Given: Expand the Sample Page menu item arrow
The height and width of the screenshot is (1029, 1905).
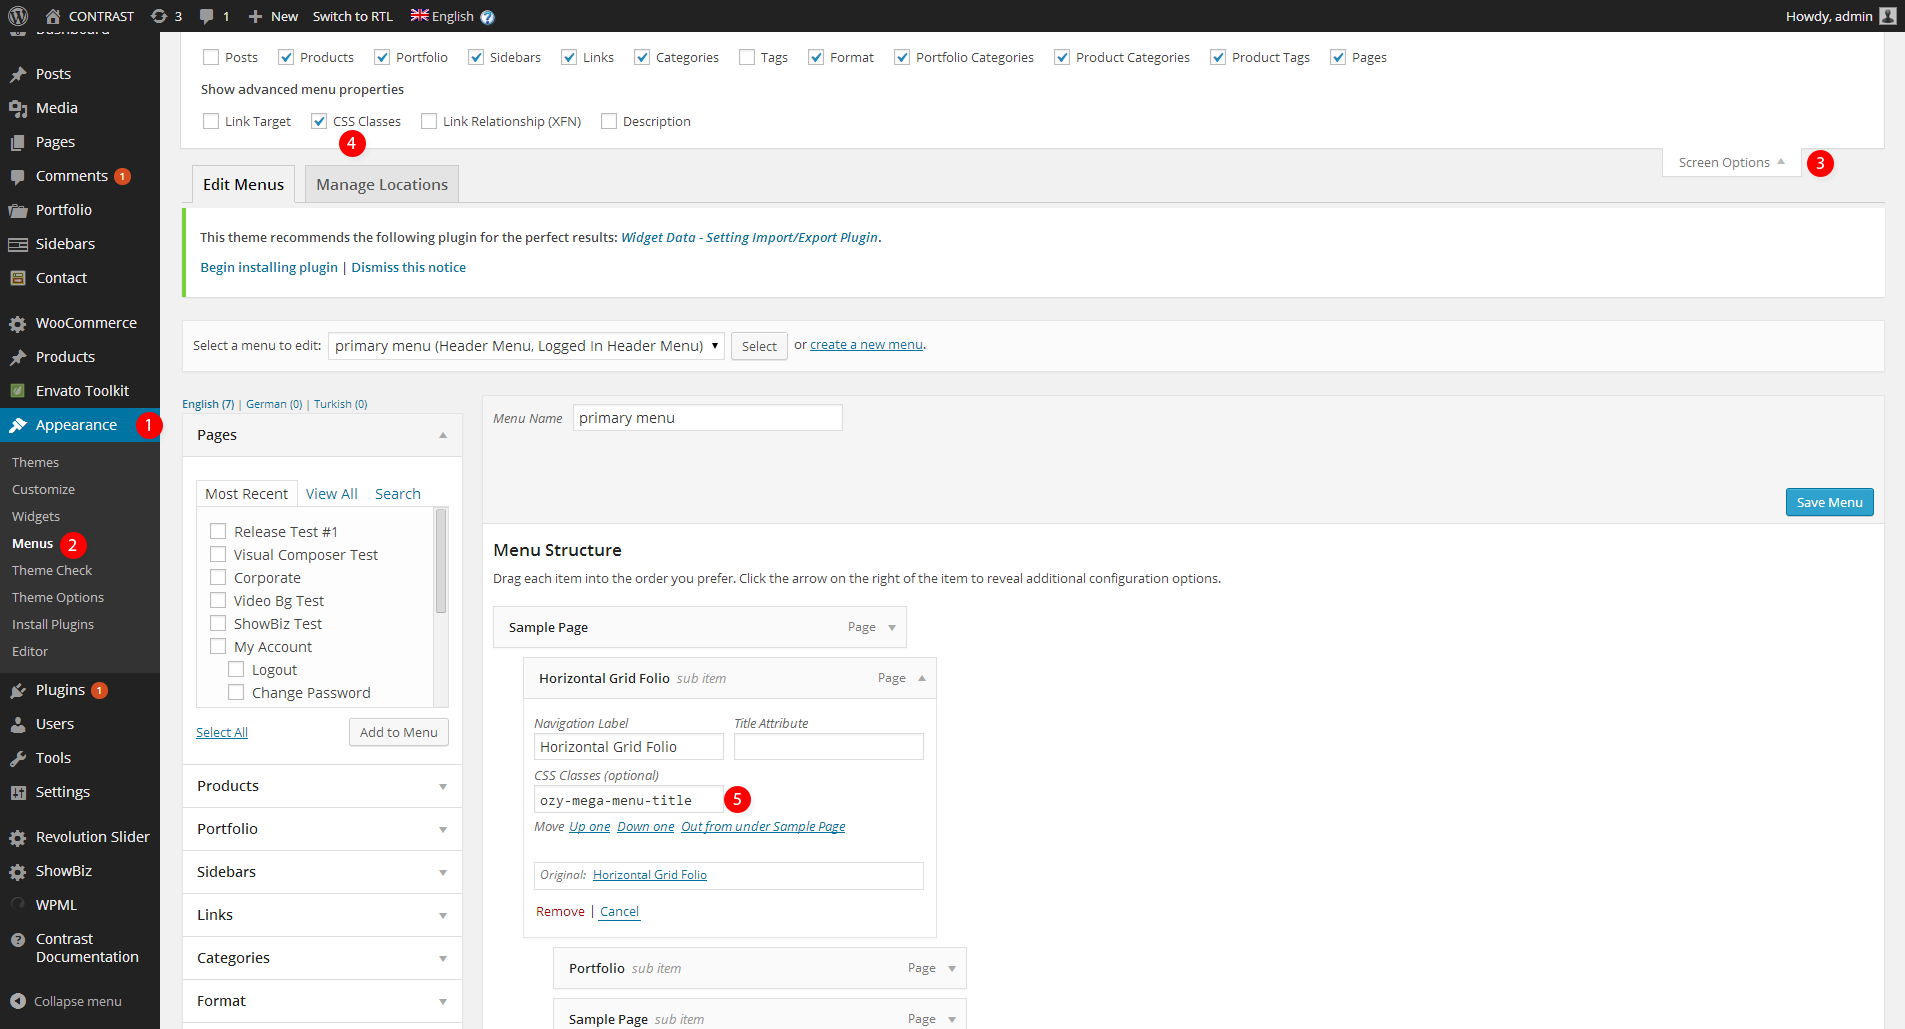Looking at the screenshot, I should click(x=892, y=628).
